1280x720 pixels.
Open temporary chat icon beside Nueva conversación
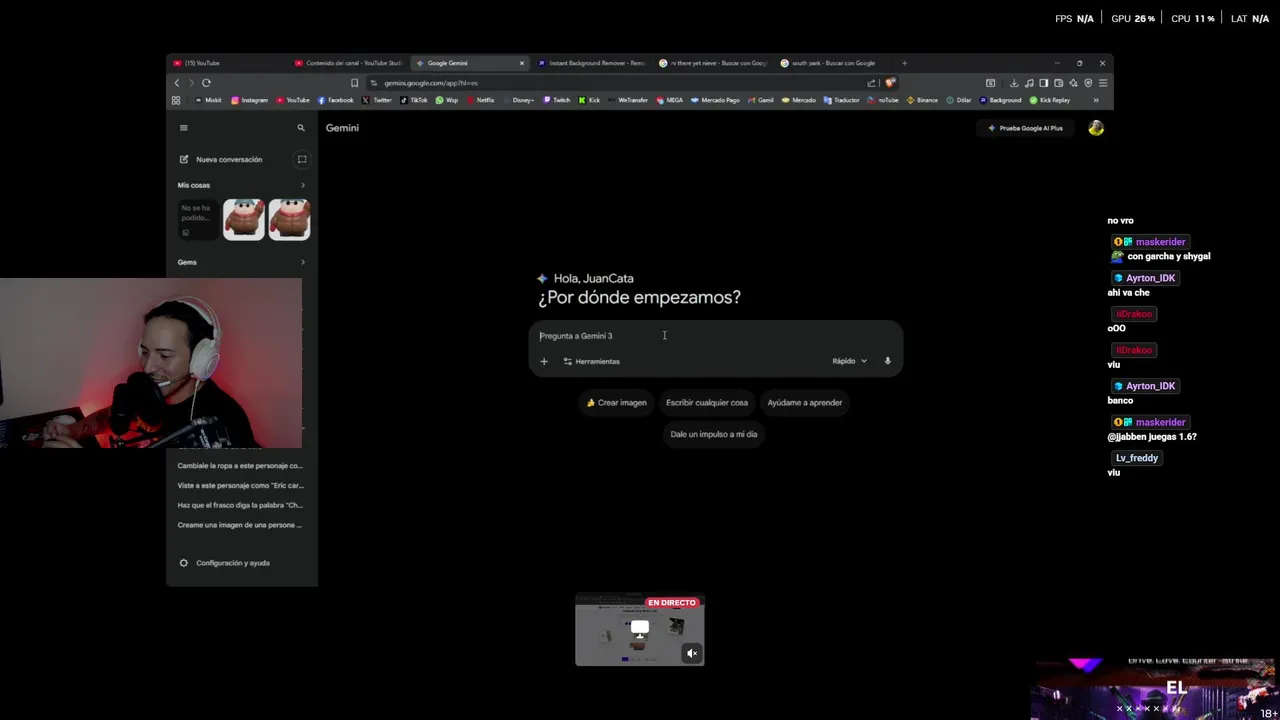click(302, 159)
